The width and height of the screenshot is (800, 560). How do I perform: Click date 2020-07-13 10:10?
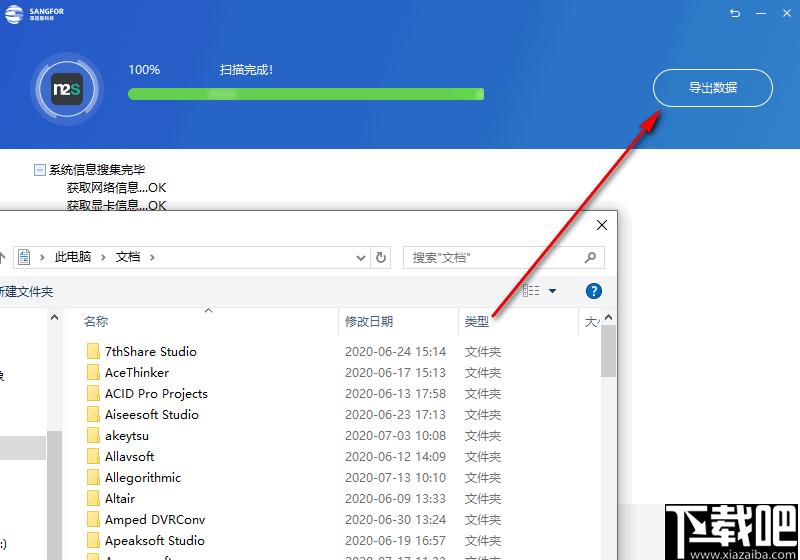click(395, 477)
